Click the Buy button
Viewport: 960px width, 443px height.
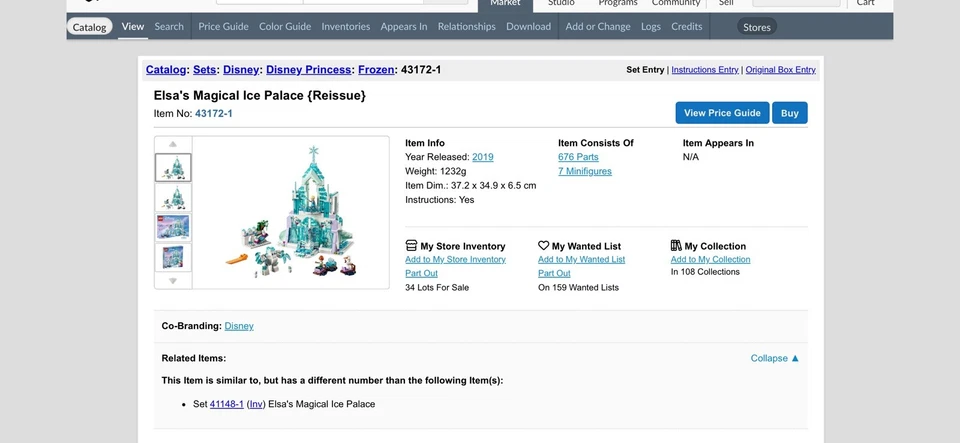coord(790,113)
